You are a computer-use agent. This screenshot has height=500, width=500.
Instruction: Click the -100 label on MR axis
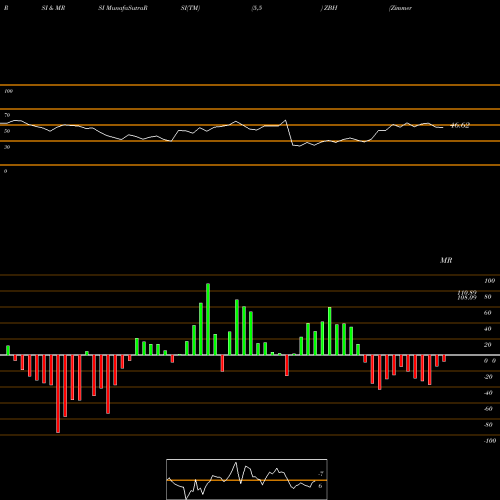(490, 441)
